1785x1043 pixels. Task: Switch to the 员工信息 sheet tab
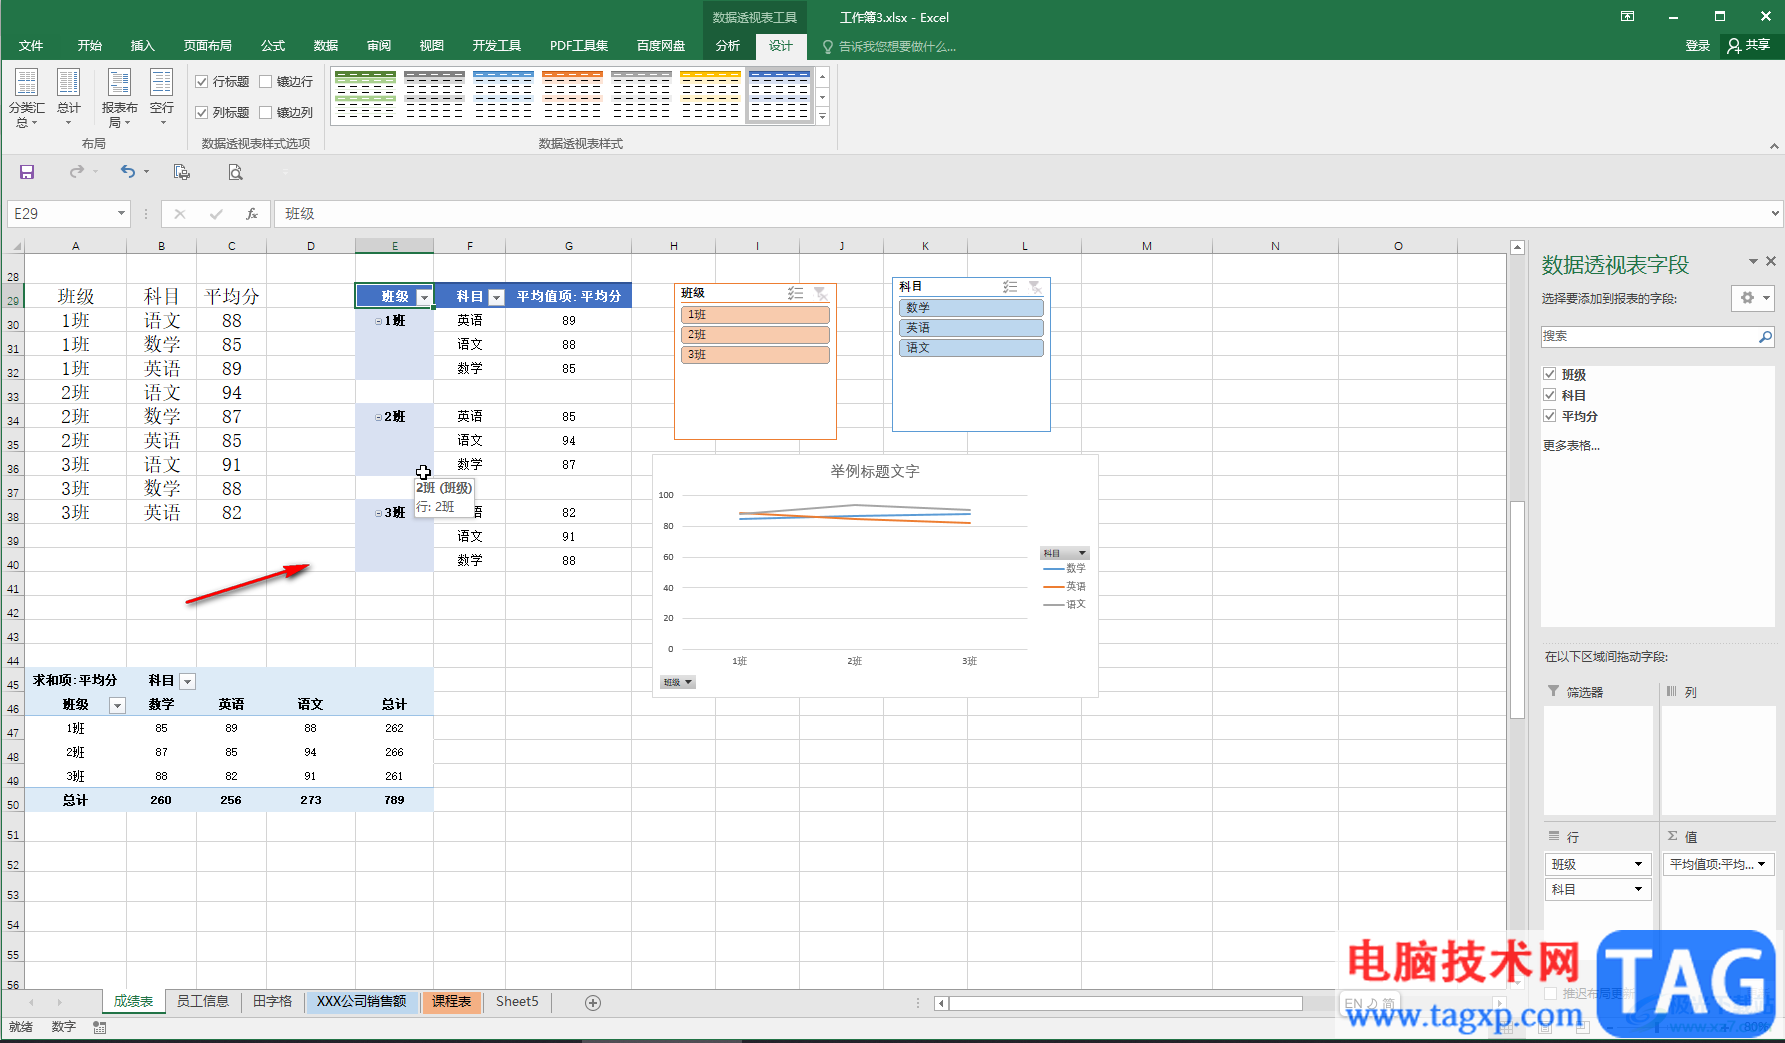click(203, 1001)
